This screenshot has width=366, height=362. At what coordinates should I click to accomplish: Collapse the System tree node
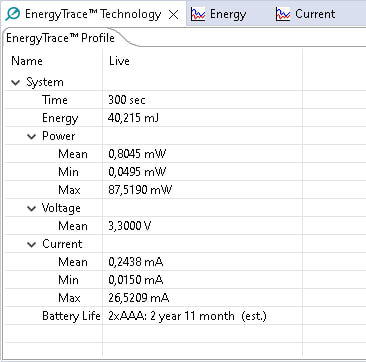click(x=16, y=82)
